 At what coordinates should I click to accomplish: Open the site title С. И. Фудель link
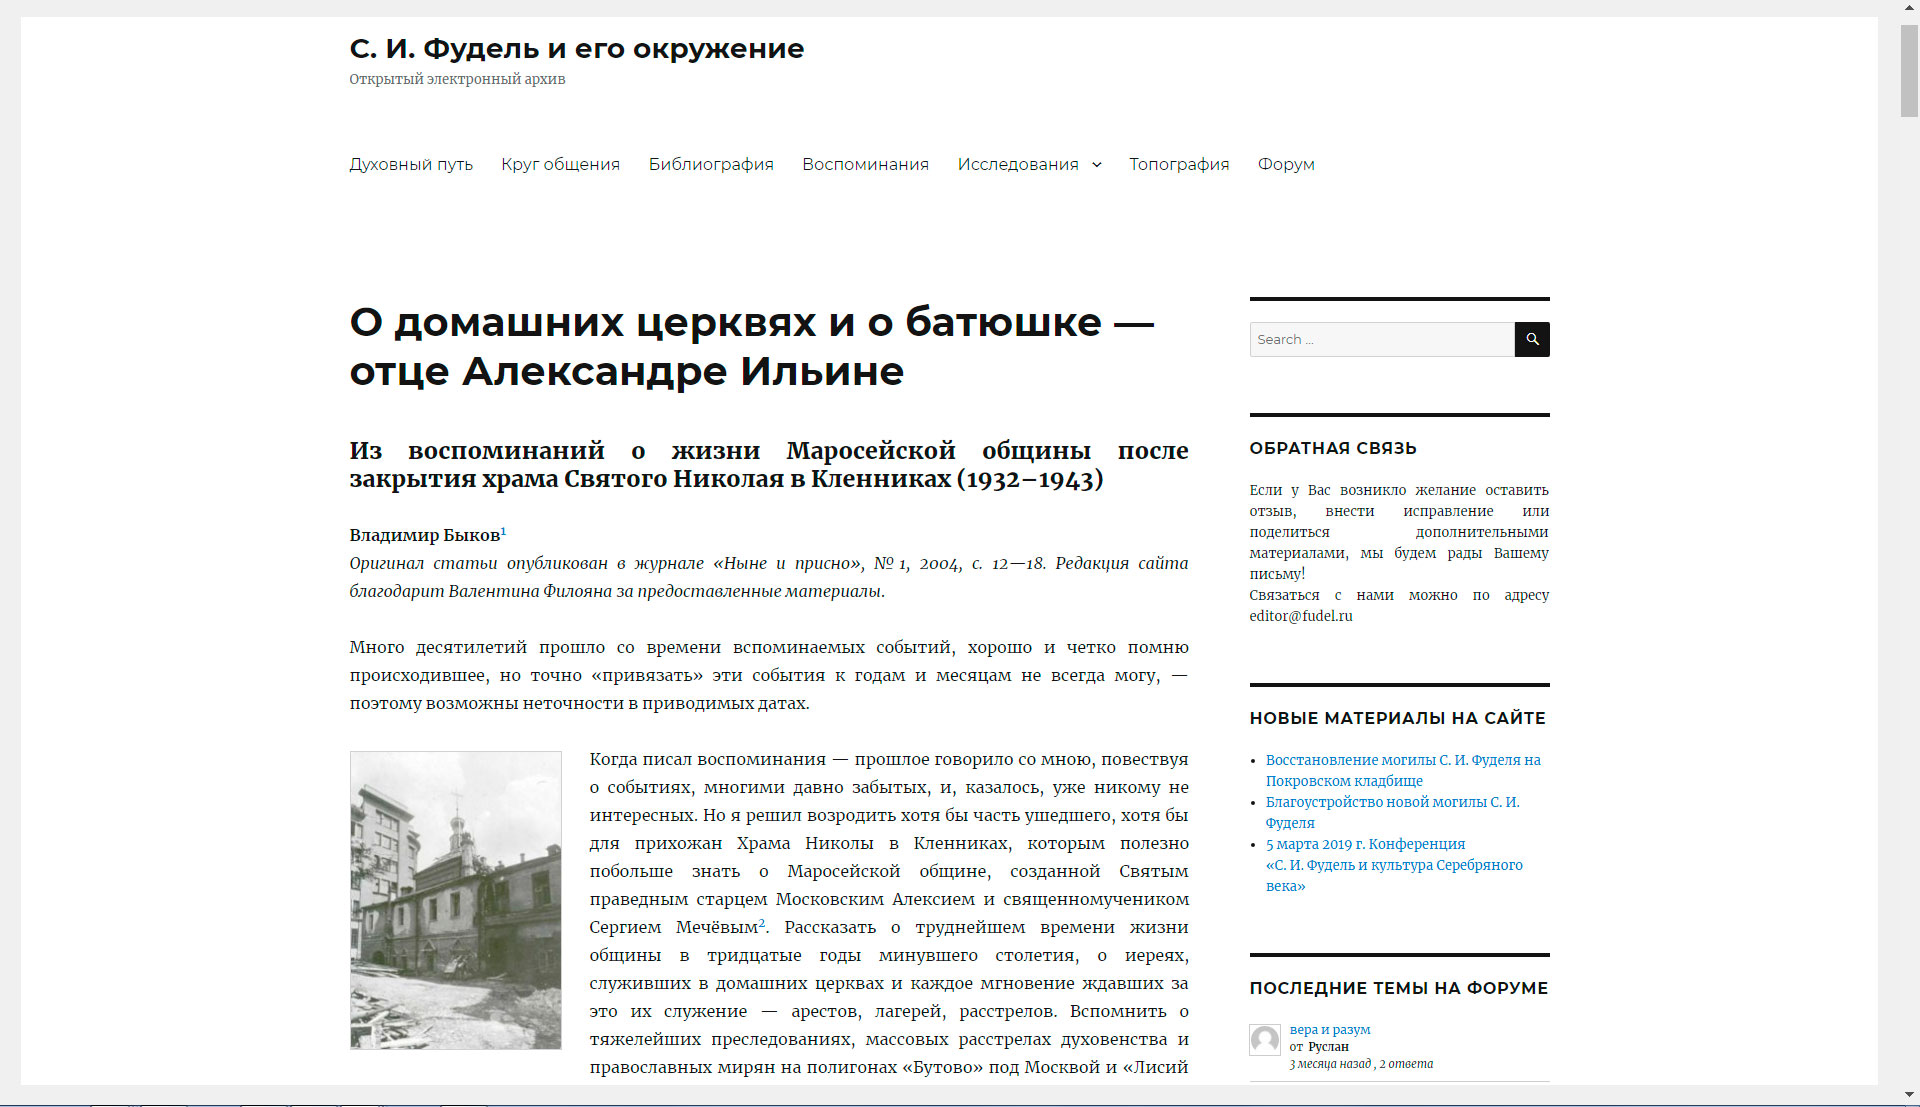[x=576, y=48]
